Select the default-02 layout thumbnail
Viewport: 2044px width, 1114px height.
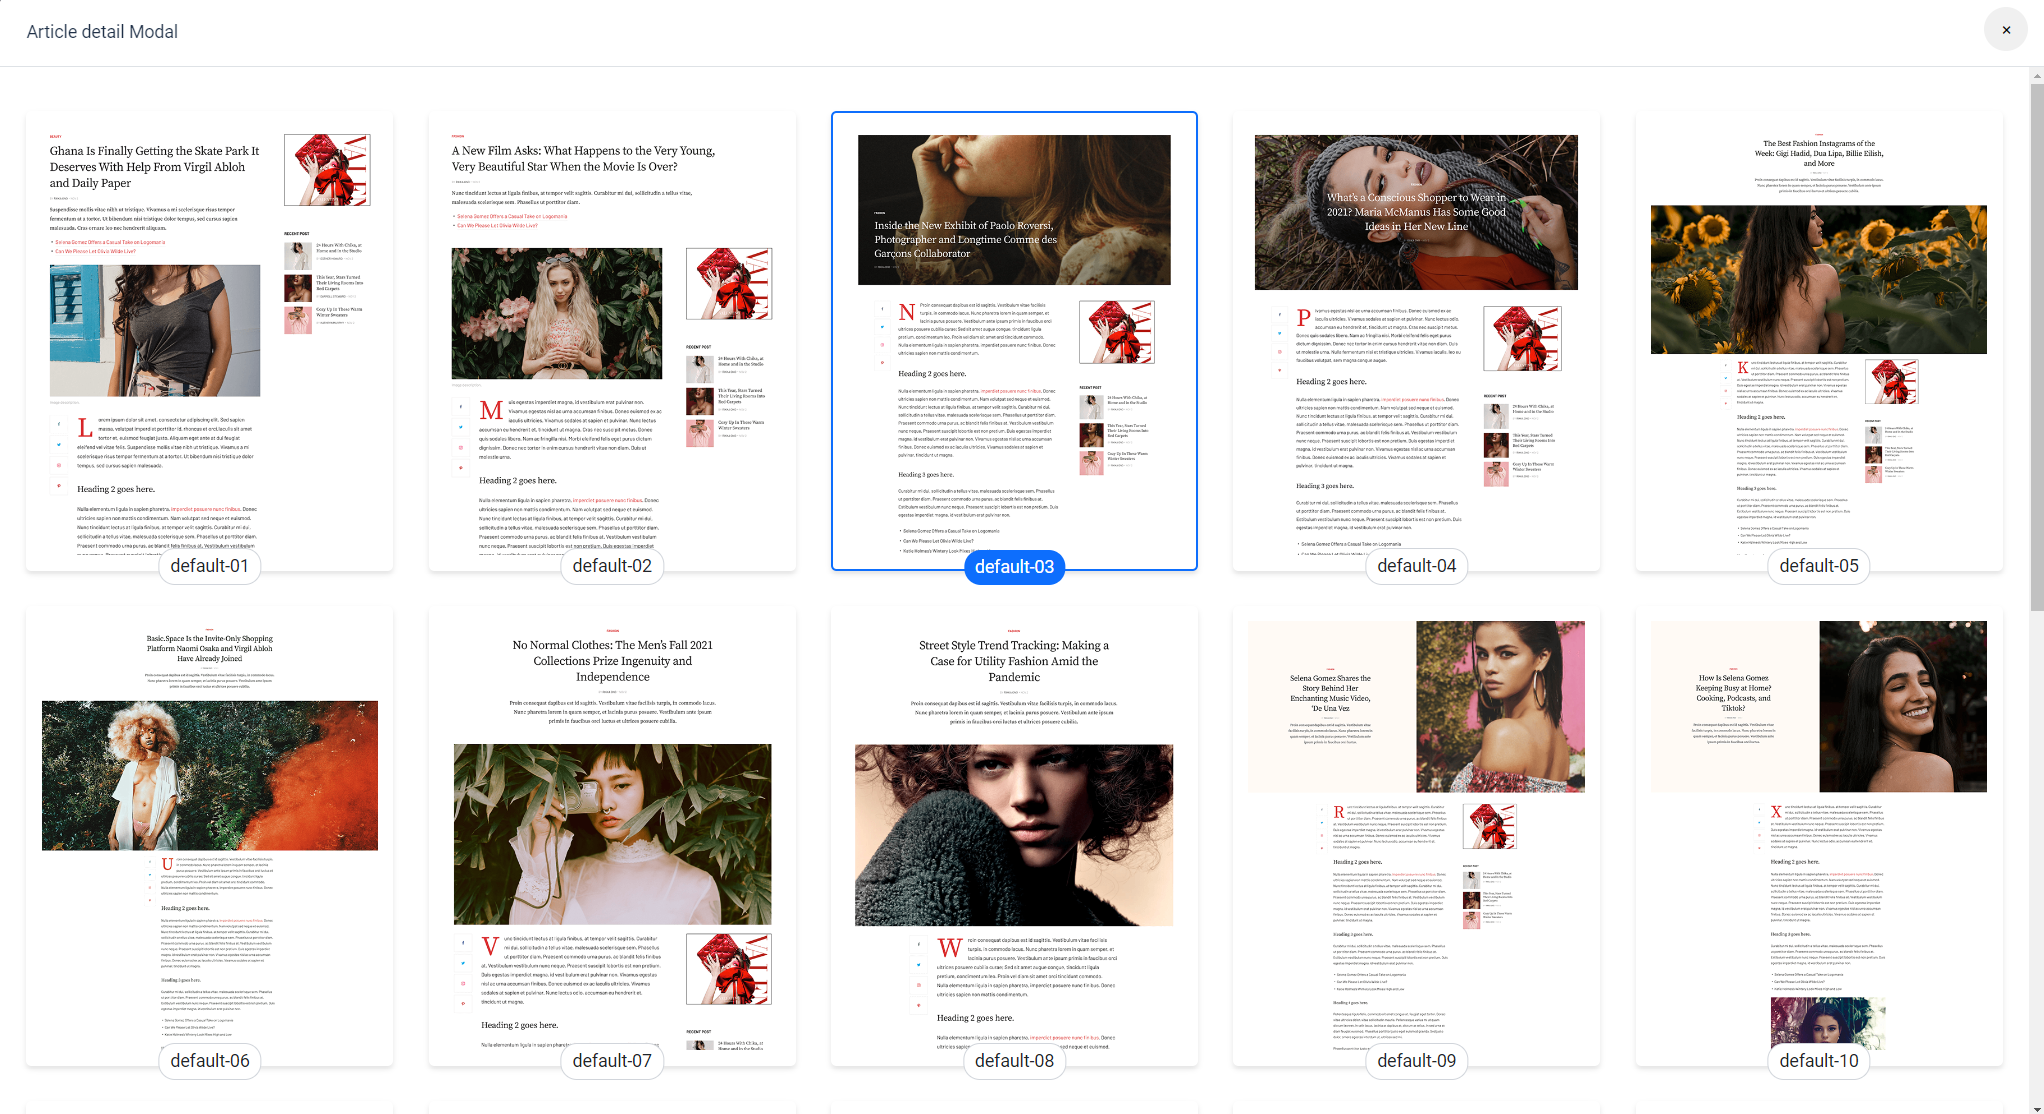612,340
